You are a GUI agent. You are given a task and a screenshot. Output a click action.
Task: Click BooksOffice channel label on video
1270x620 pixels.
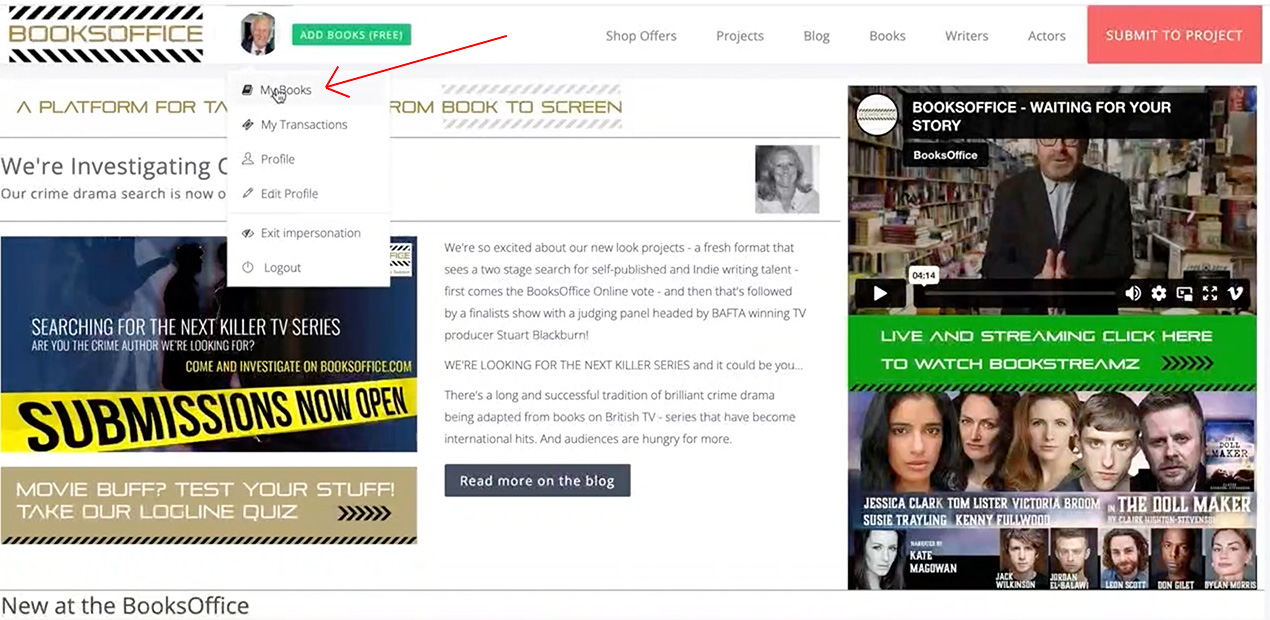coord(944,156)
